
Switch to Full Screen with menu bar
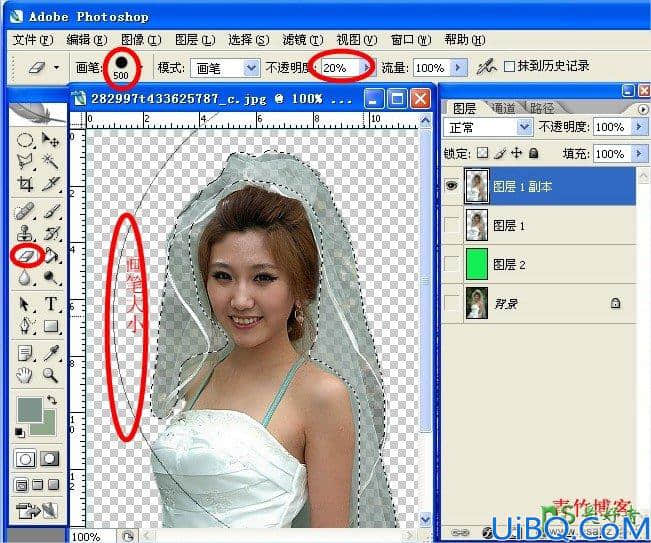pyautogui.click(x=37, y=485)
